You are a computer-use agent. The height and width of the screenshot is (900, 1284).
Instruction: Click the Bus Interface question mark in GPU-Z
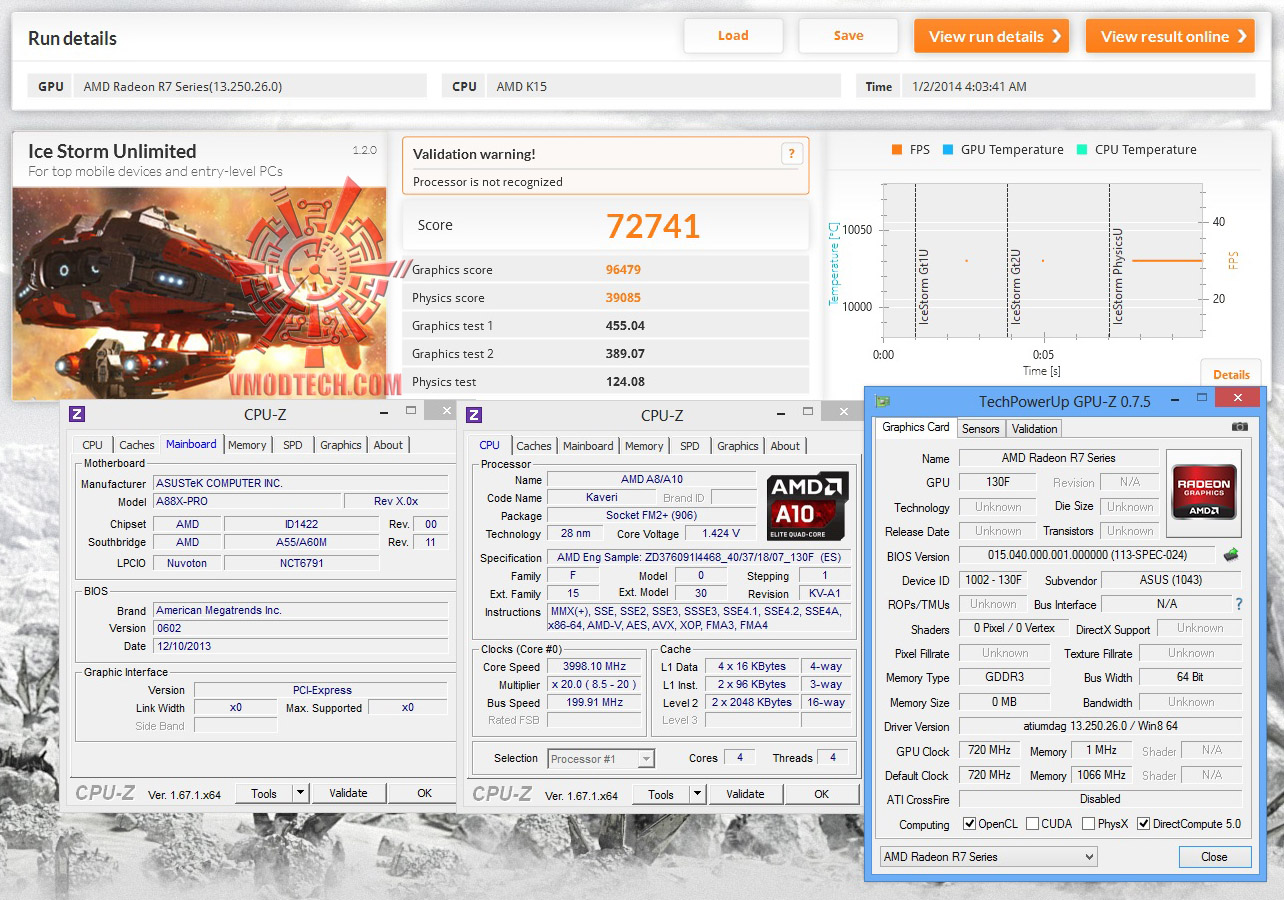coord(1239,604)
